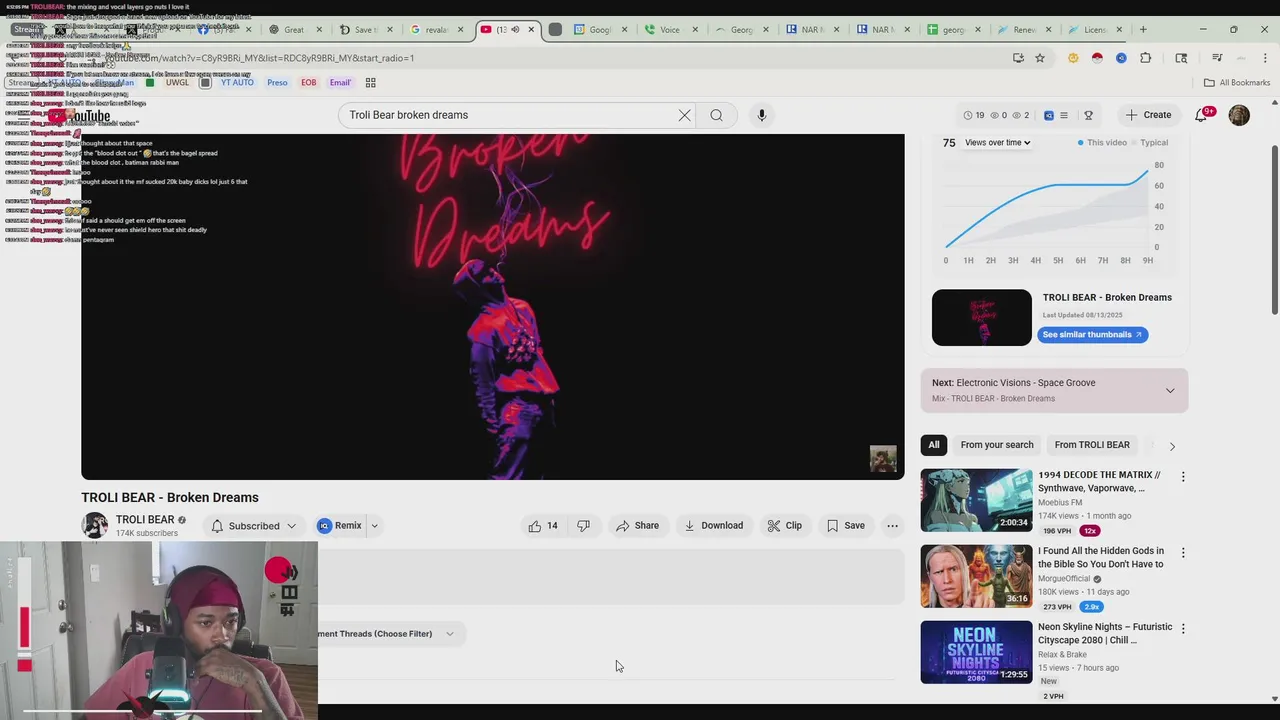This screenshot has width=1280, height=720.
Task: Open All Bookmarks folder
Action: coord(1237,83)
